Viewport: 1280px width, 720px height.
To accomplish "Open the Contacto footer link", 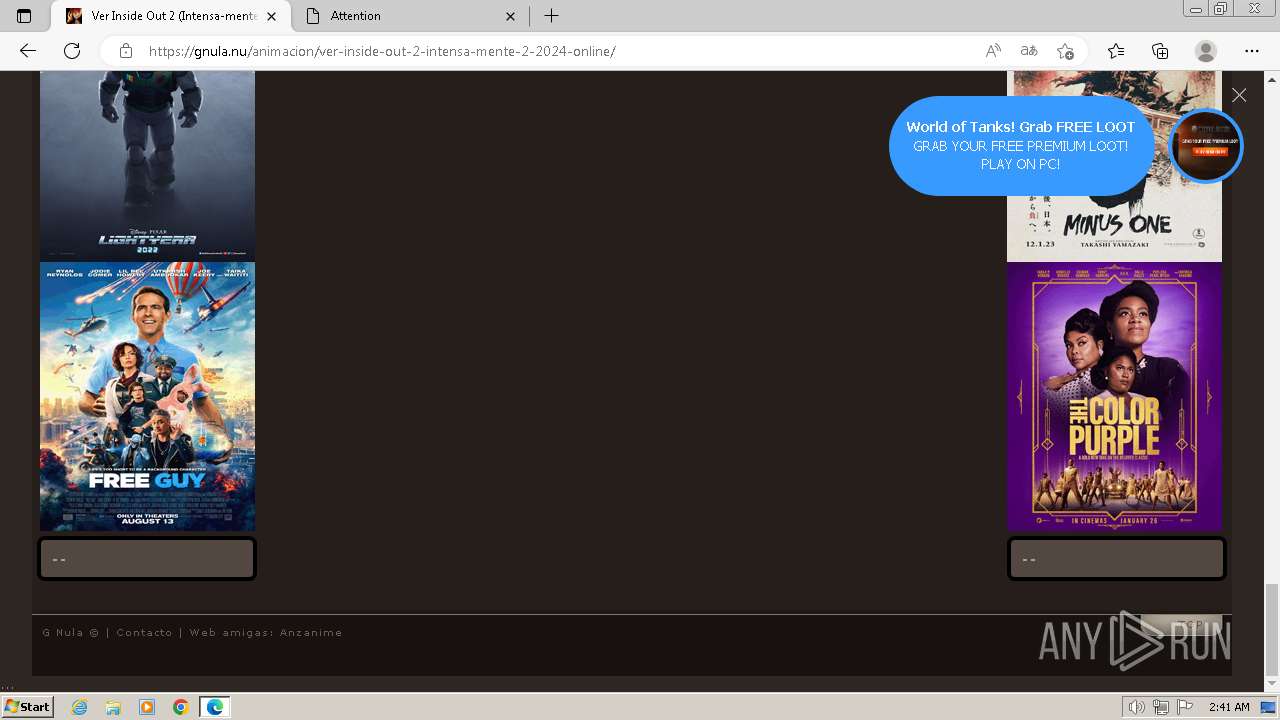I will pos(144,632).
